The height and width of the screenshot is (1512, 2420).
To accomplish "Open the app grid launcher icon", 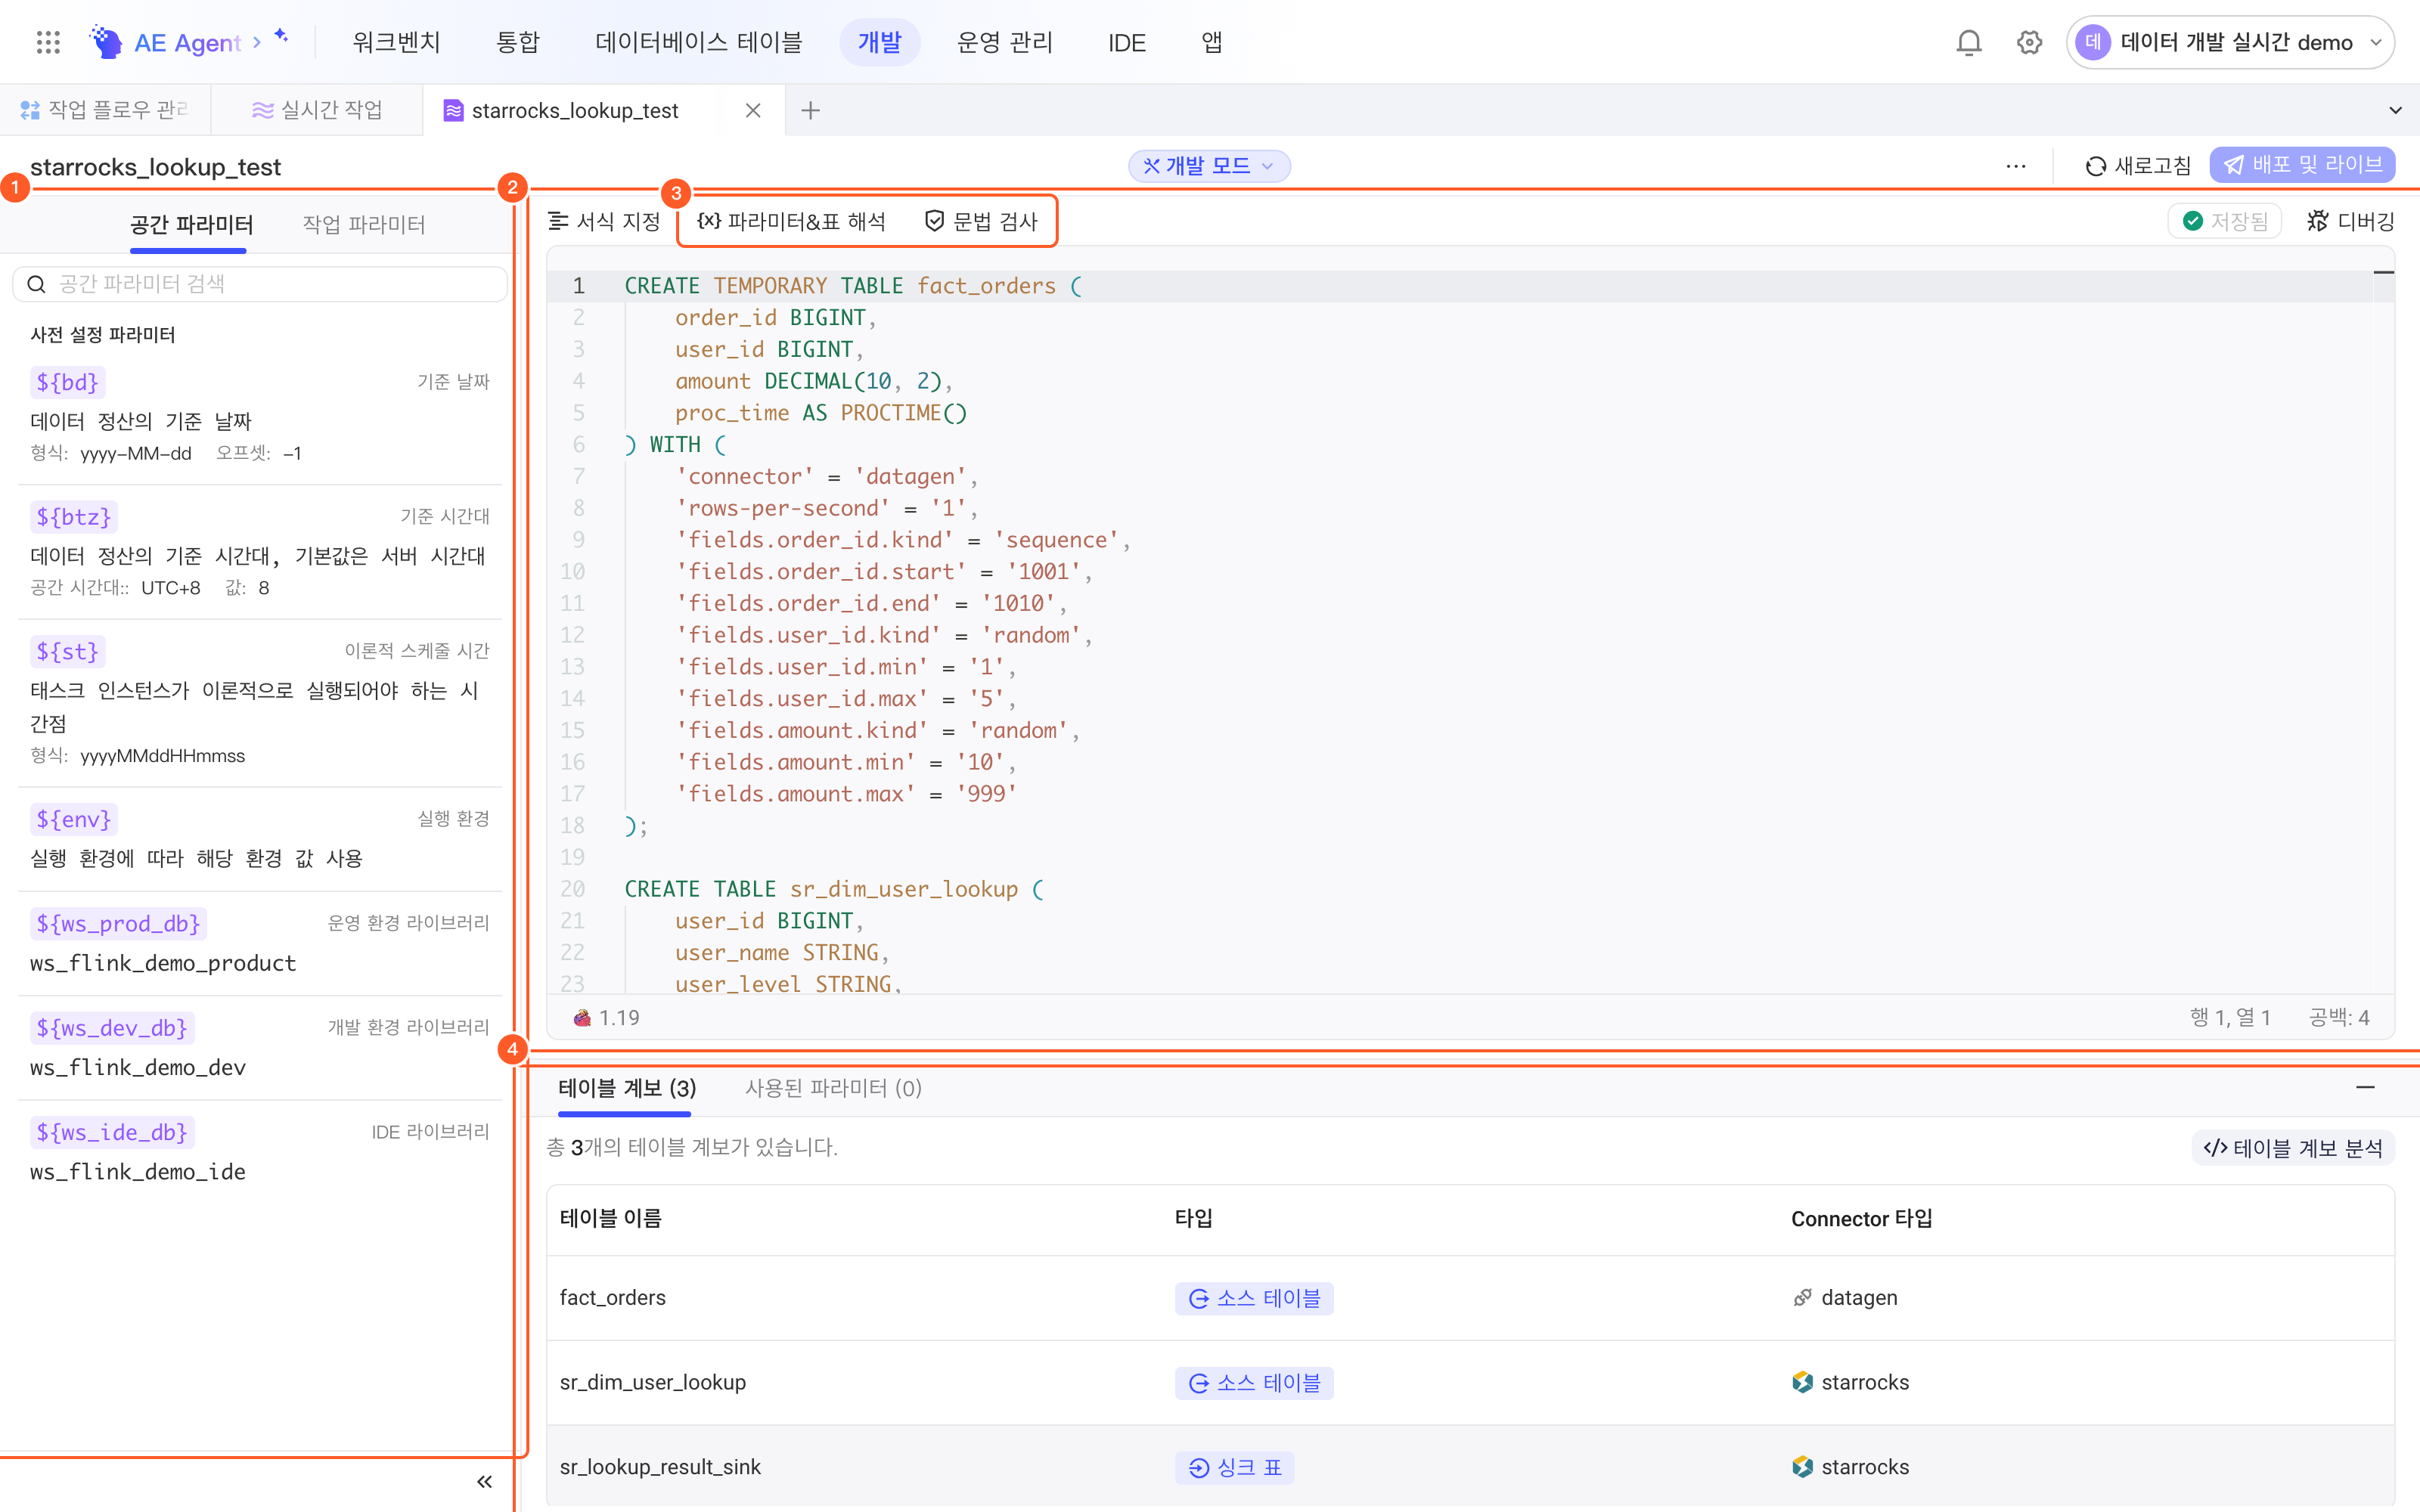I will [x=48, y=42].
